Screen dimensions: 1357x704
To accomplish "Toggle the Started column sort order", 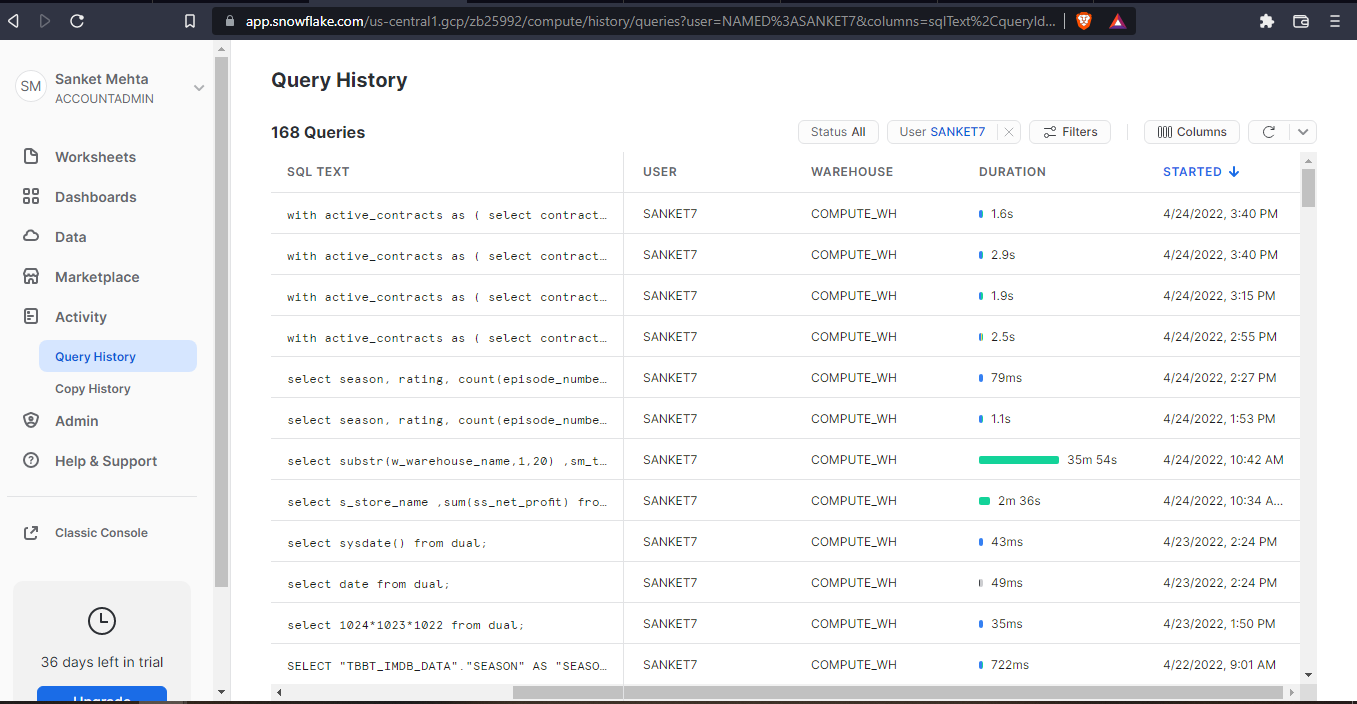I will point(1200,171).
